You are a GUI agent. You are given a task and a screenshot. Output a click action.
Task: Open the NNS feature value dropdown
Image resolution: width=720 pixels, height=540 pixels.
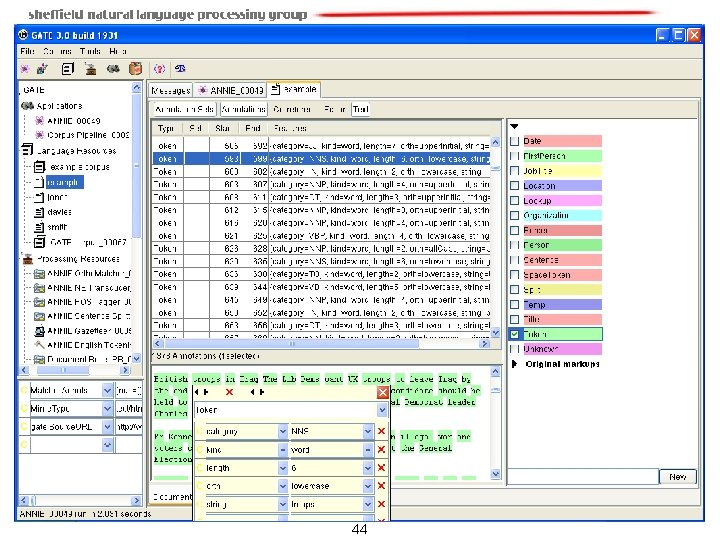pyautogui.click(x=367, y=431)
